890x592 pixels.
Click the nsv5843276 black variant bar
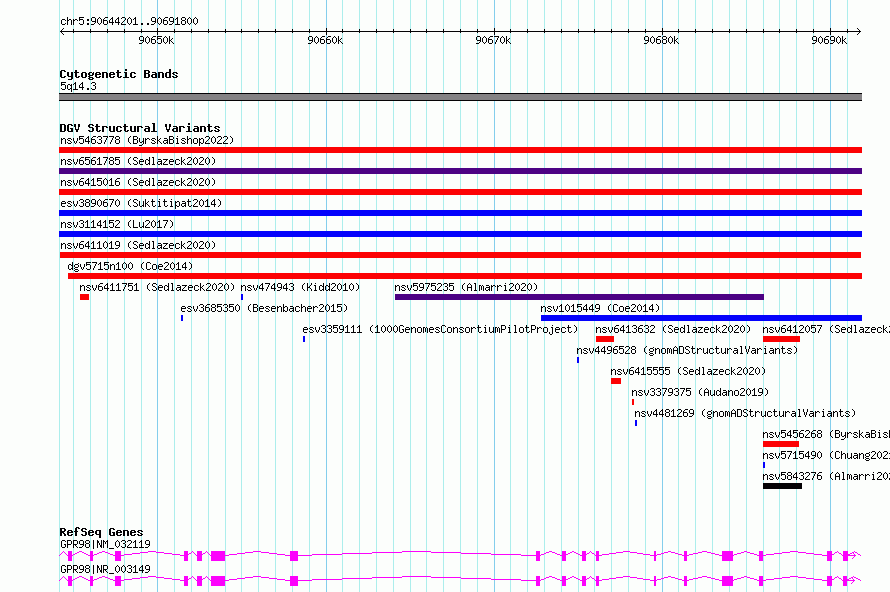point(782,486)
